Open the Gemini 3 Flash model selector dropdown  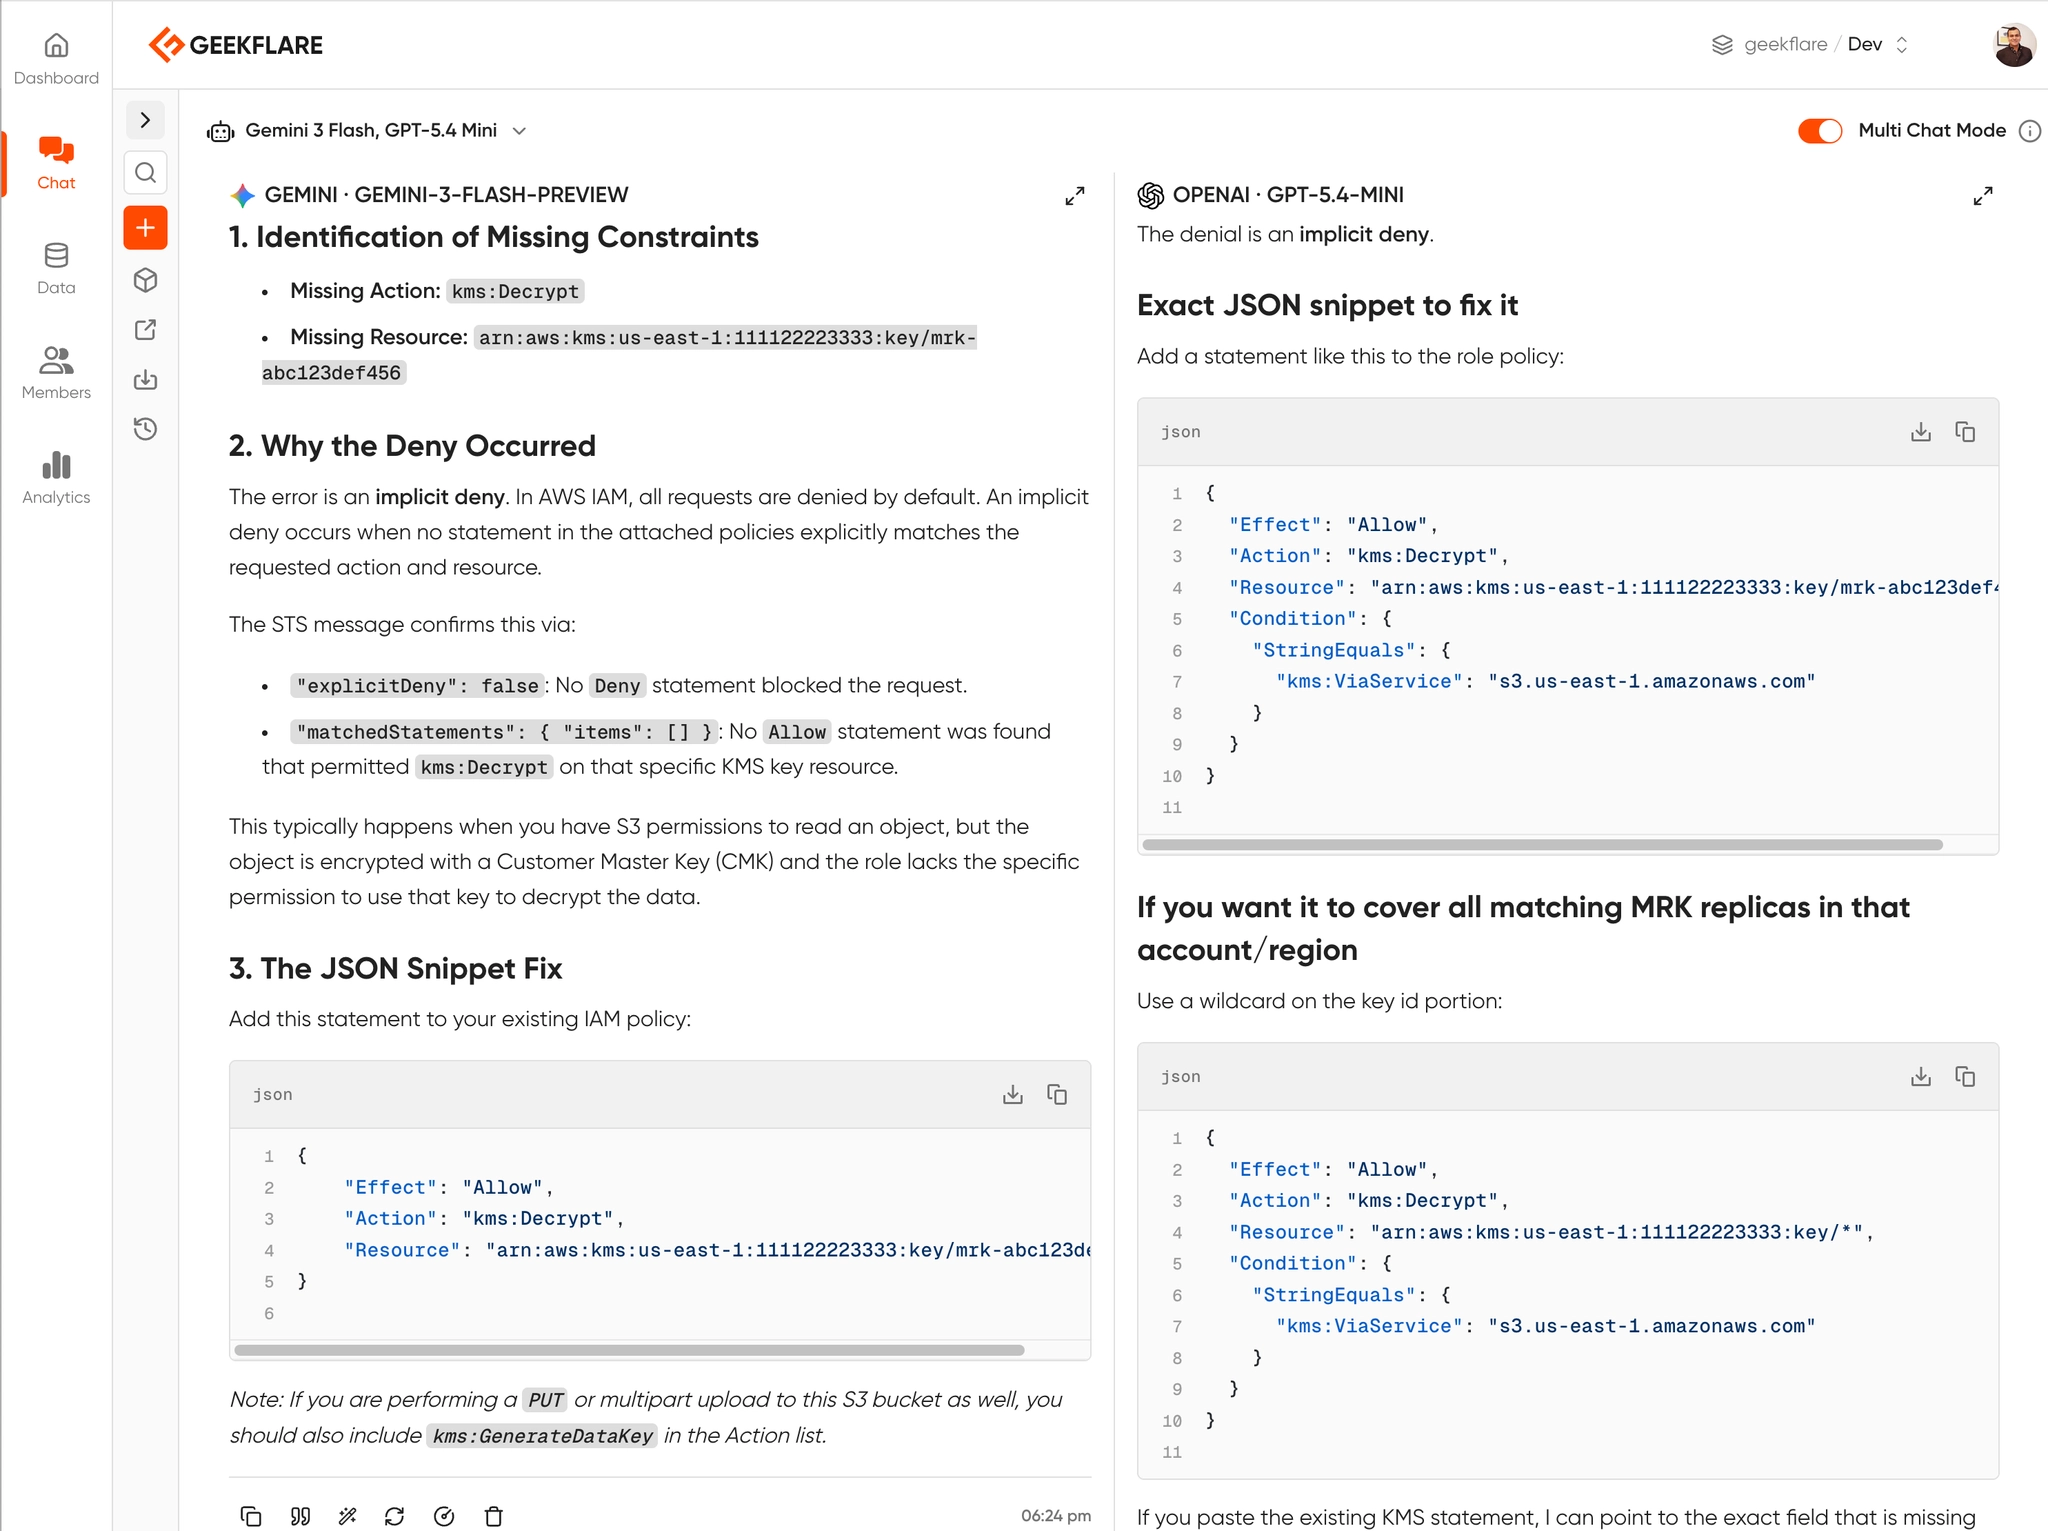(x=520, y=130)
